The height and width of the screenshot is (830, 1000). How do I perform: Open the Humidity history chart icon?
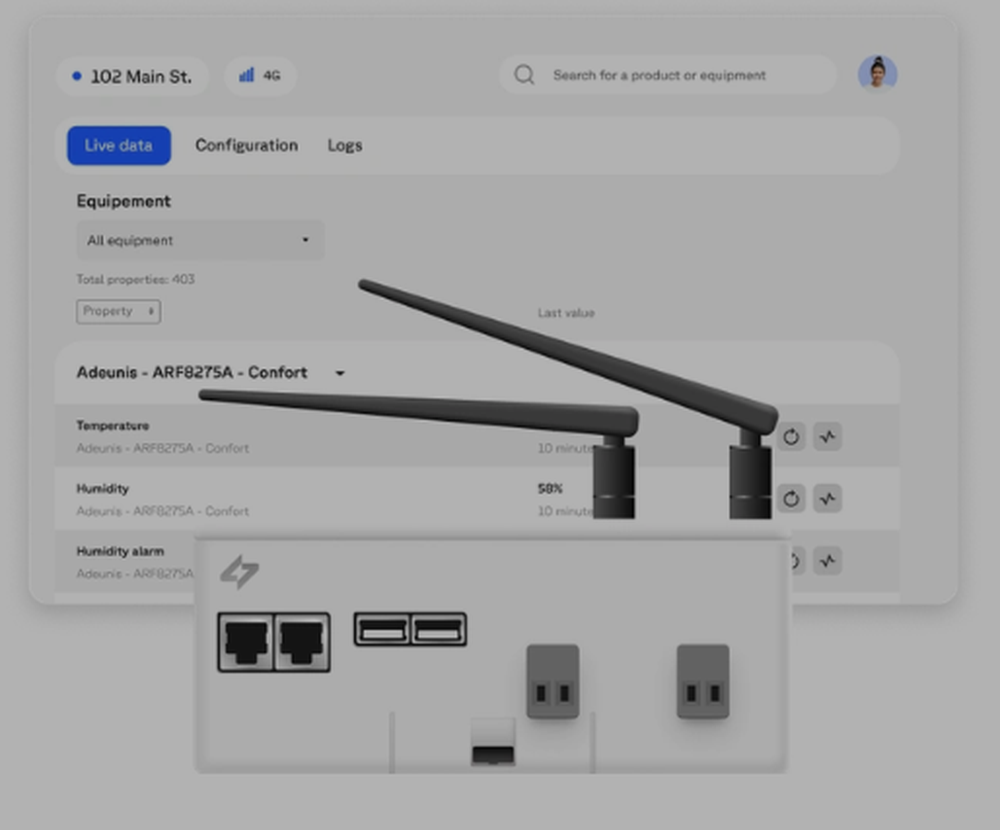[827, 499]
